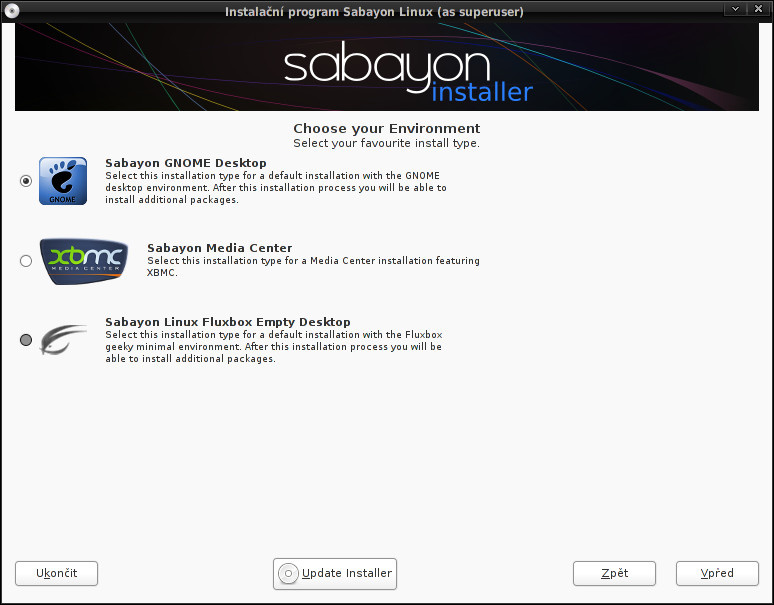Click the Update Installer button
The image size is (774, 605).
335,574
